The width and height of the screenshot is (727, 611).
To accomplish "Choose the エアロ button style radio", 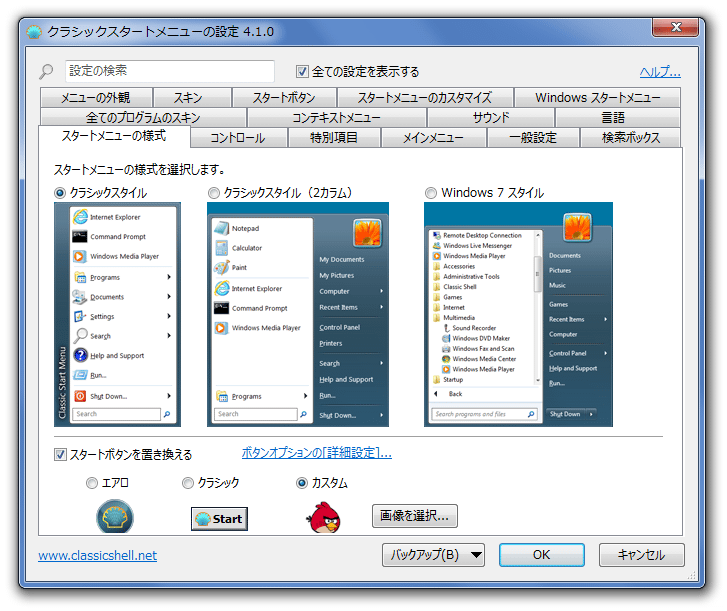I will coord(92,483).
